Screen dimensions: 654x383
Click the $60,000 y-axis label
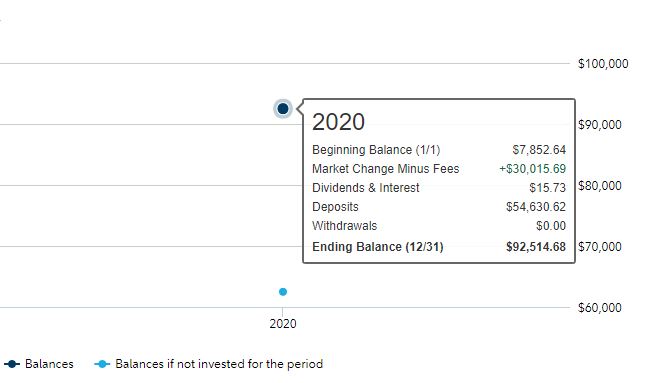click(600, 307)
